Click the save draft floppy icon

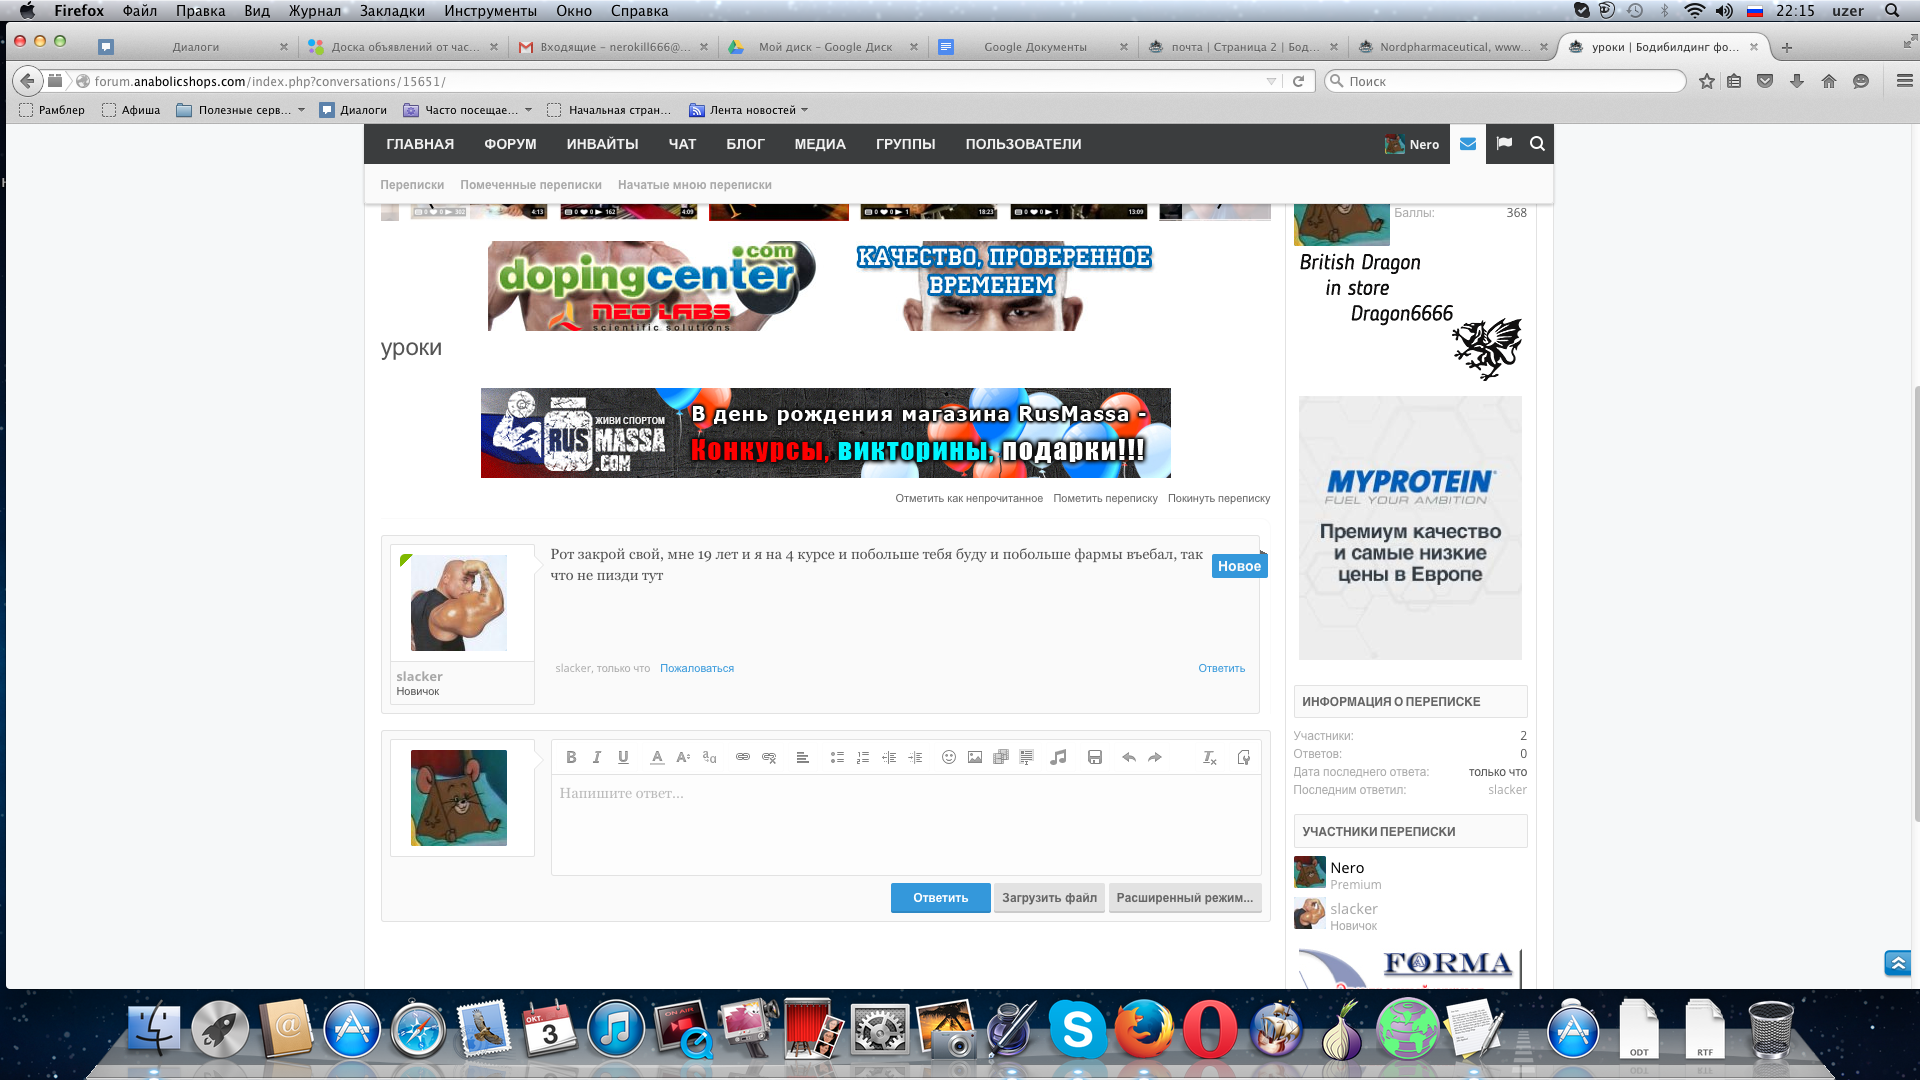click(x=1095, y=757)
